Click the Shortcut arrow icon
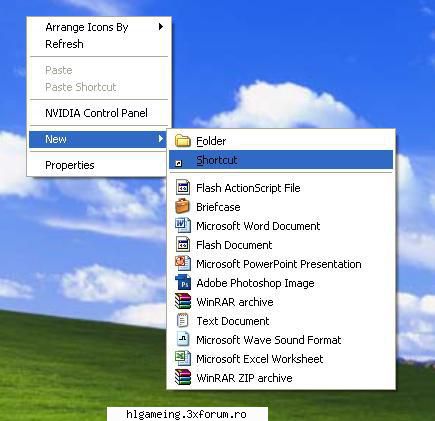Image resolution: width=435 pixels, height=421 pixels. 179,163
